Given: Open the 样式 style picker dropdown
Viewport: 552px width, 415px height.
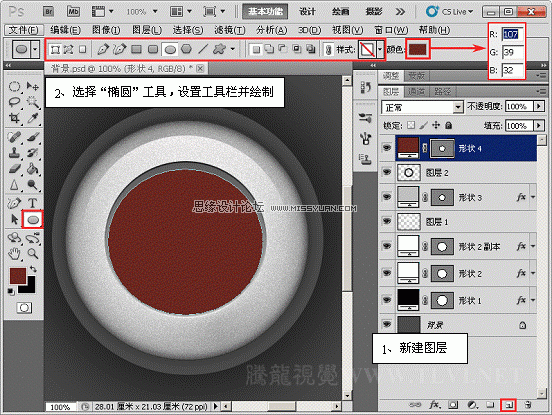Looking at the screenshot, I should [380, 49].
